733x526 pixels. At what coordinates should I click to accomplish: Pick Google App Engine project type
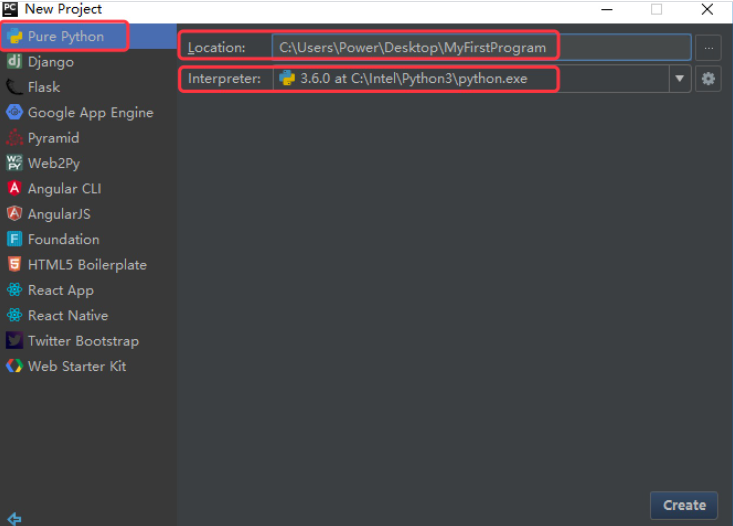click(x=88, y=112)
